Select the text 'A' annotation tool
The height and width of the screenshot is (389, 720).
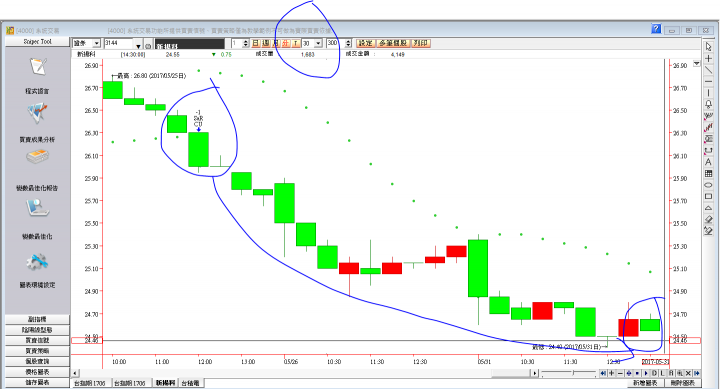pos(709,162)
